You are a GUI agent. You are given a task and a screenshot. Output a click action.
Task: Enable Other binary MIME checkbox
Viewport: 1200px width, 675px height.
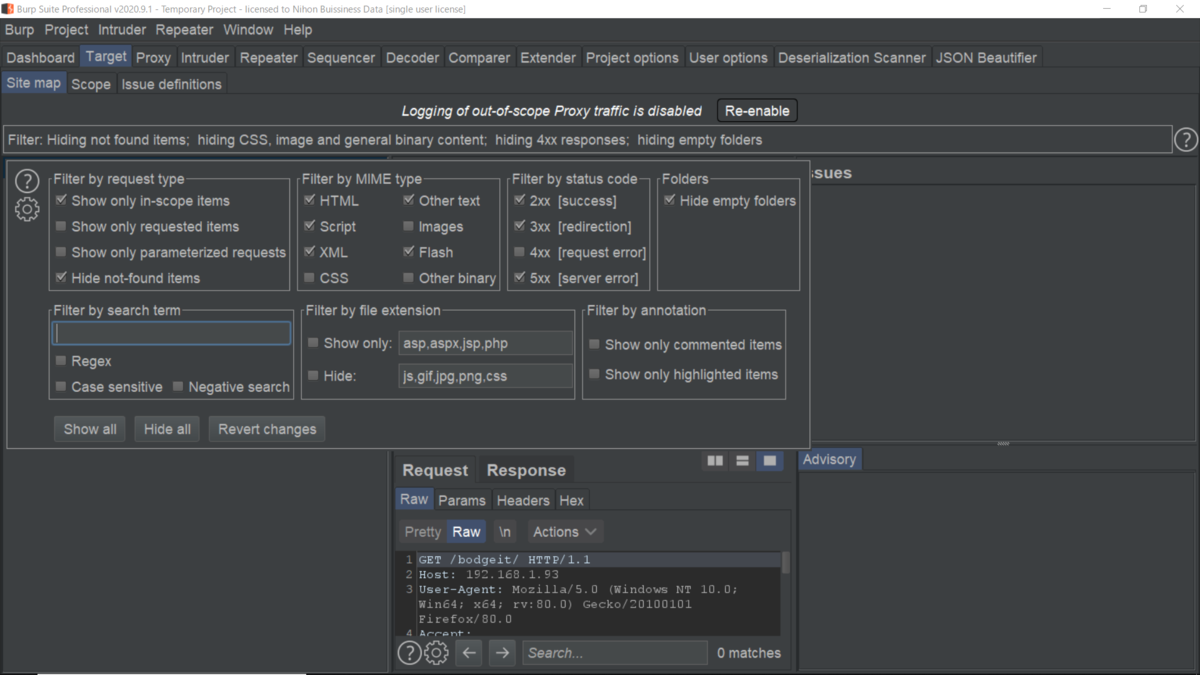point(409,278)
